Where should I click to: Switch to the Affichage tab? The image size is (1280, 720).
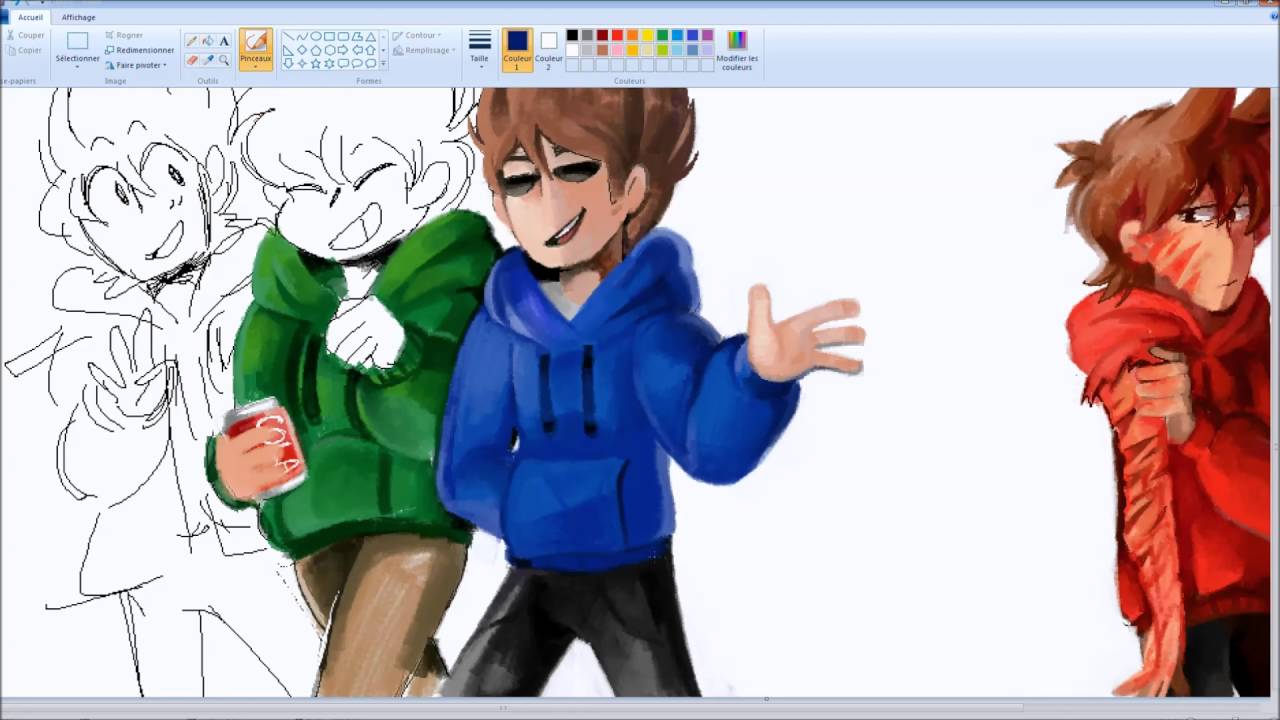(x=78, y=17)
